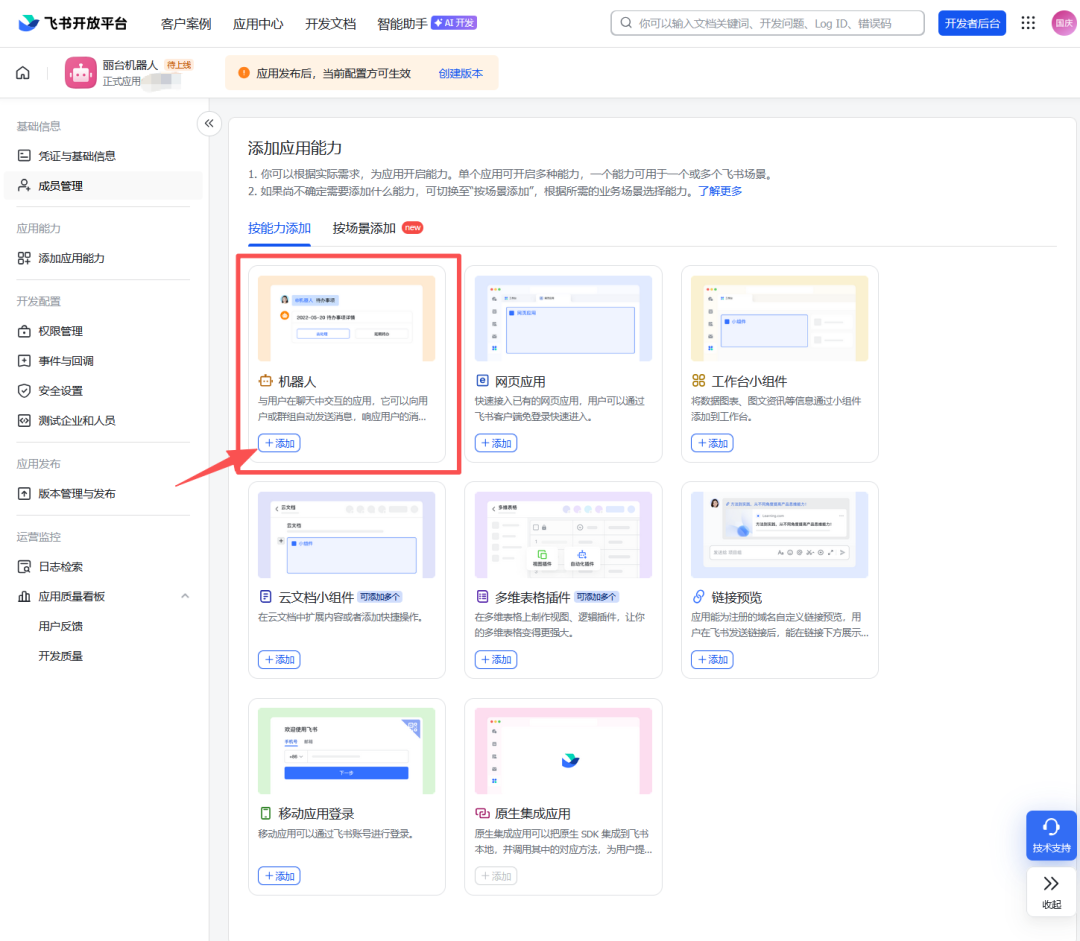
Task: Click the 测试企业和人员 code icon
Action: pos(24,421)
